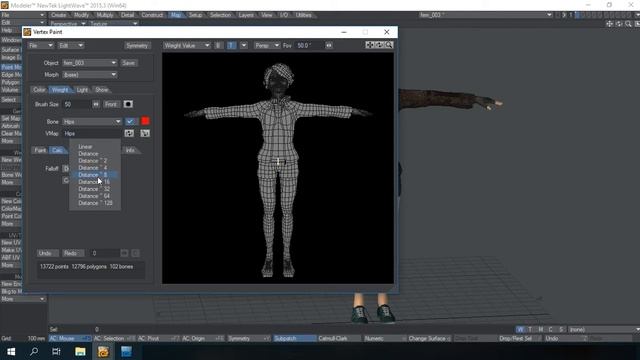
Task: Open the Weight Value display dropdown
Action: pyautogui.click(x=187, y=45)
